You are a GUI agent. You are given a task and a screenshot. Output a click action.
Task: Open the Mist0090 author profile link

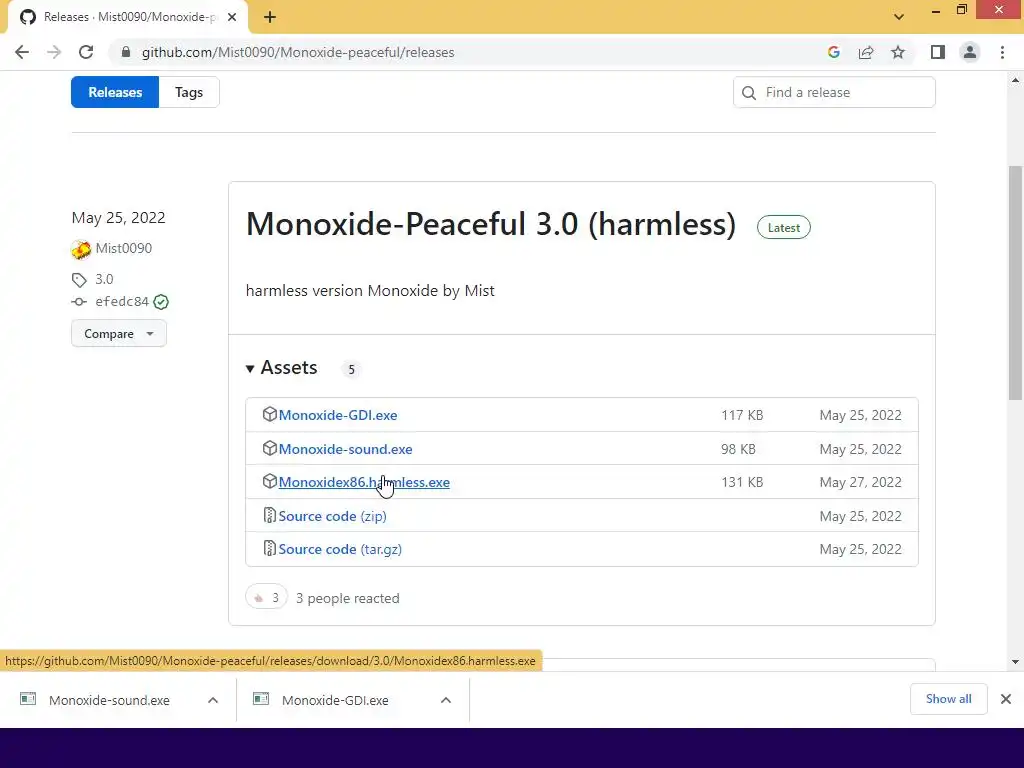coord(123,248)
